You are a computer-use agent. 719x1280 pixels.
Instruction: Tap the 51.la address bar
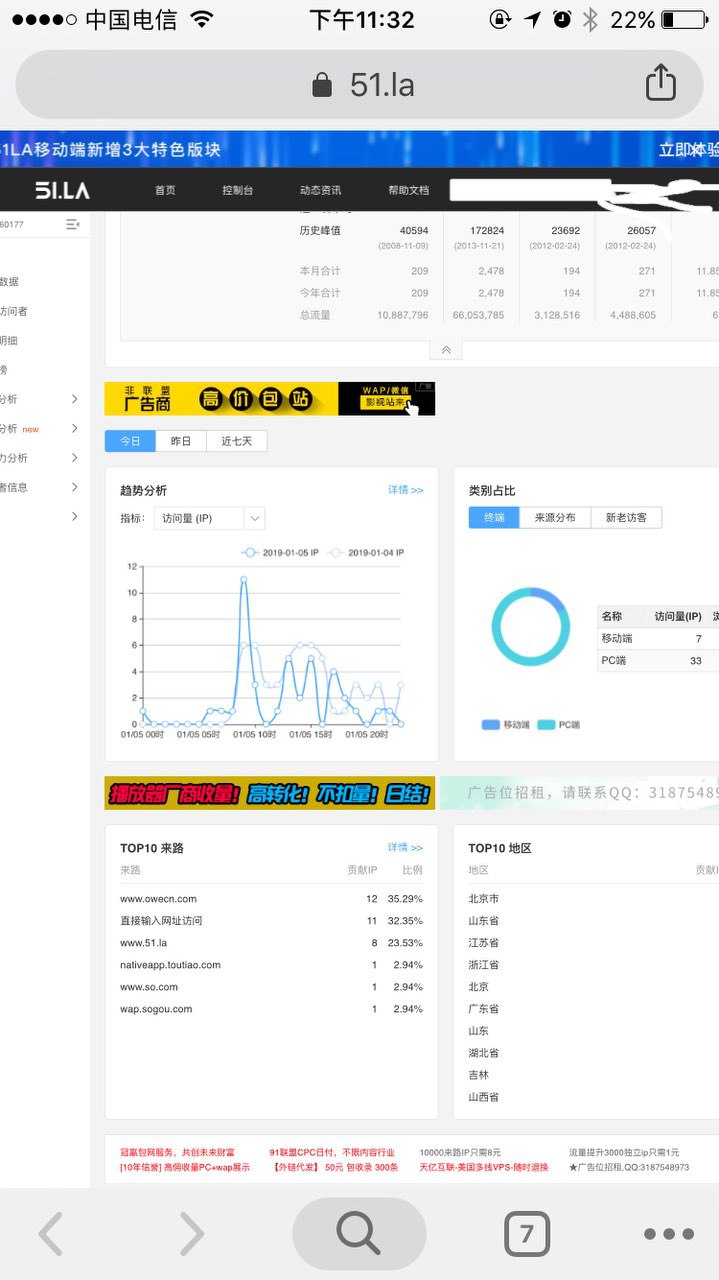pyautogui.click(x=360, y=85)
